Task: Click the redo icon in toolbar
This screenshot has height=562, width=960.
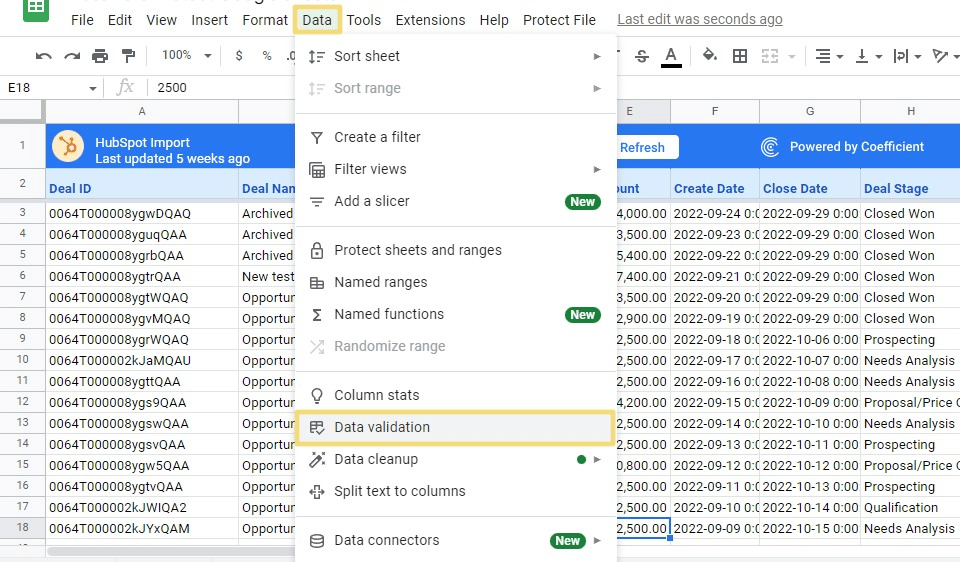Action: 71,56
